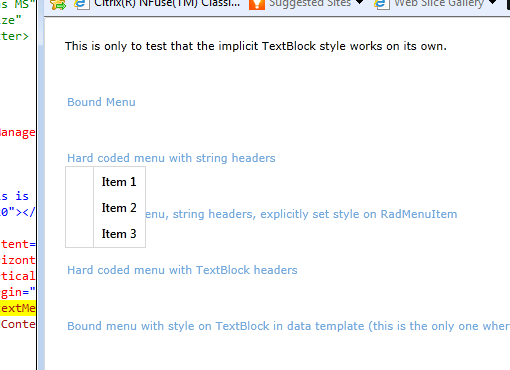Screen dimensions: 510x370
Task: Expand the Suggested Sites dropdown arrow
Action: tap(359, 2)
